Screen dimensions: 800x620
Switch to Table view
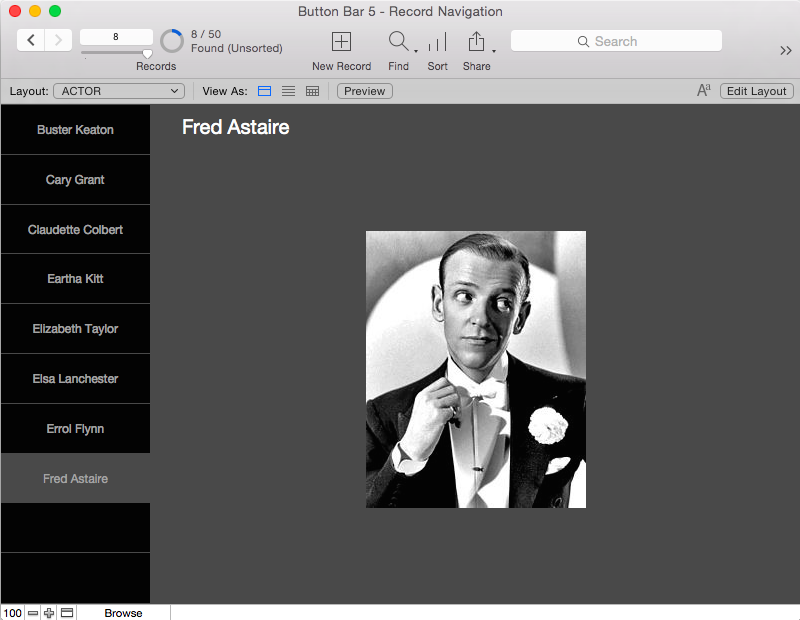[x=312, y=91]
